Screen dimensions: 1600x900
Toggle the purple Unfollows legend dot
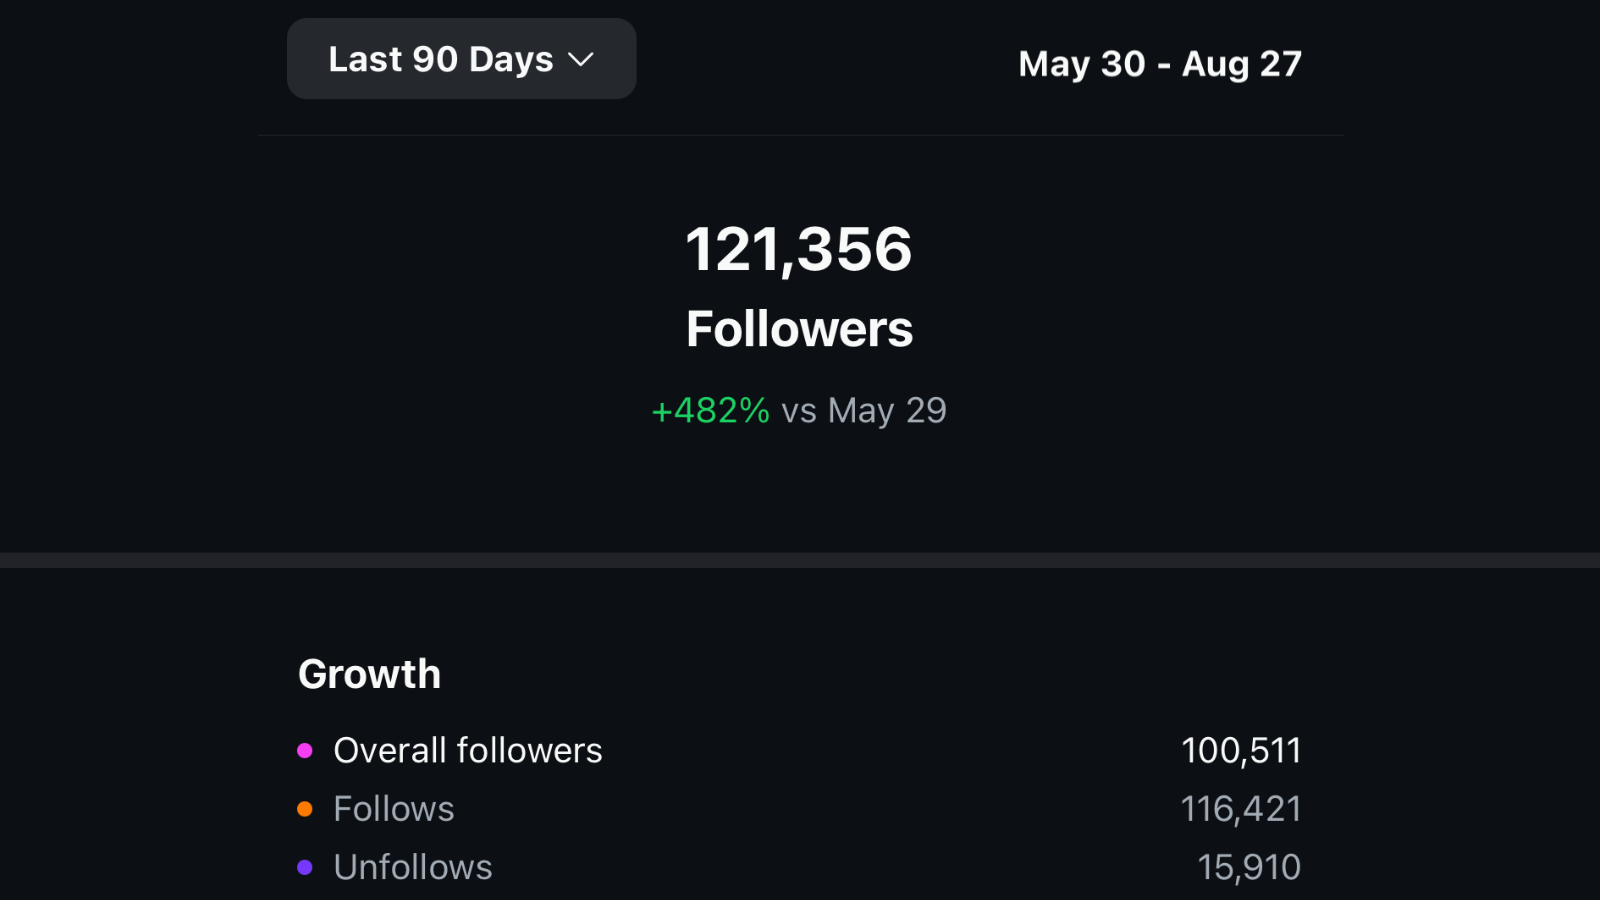click(305, 867)
